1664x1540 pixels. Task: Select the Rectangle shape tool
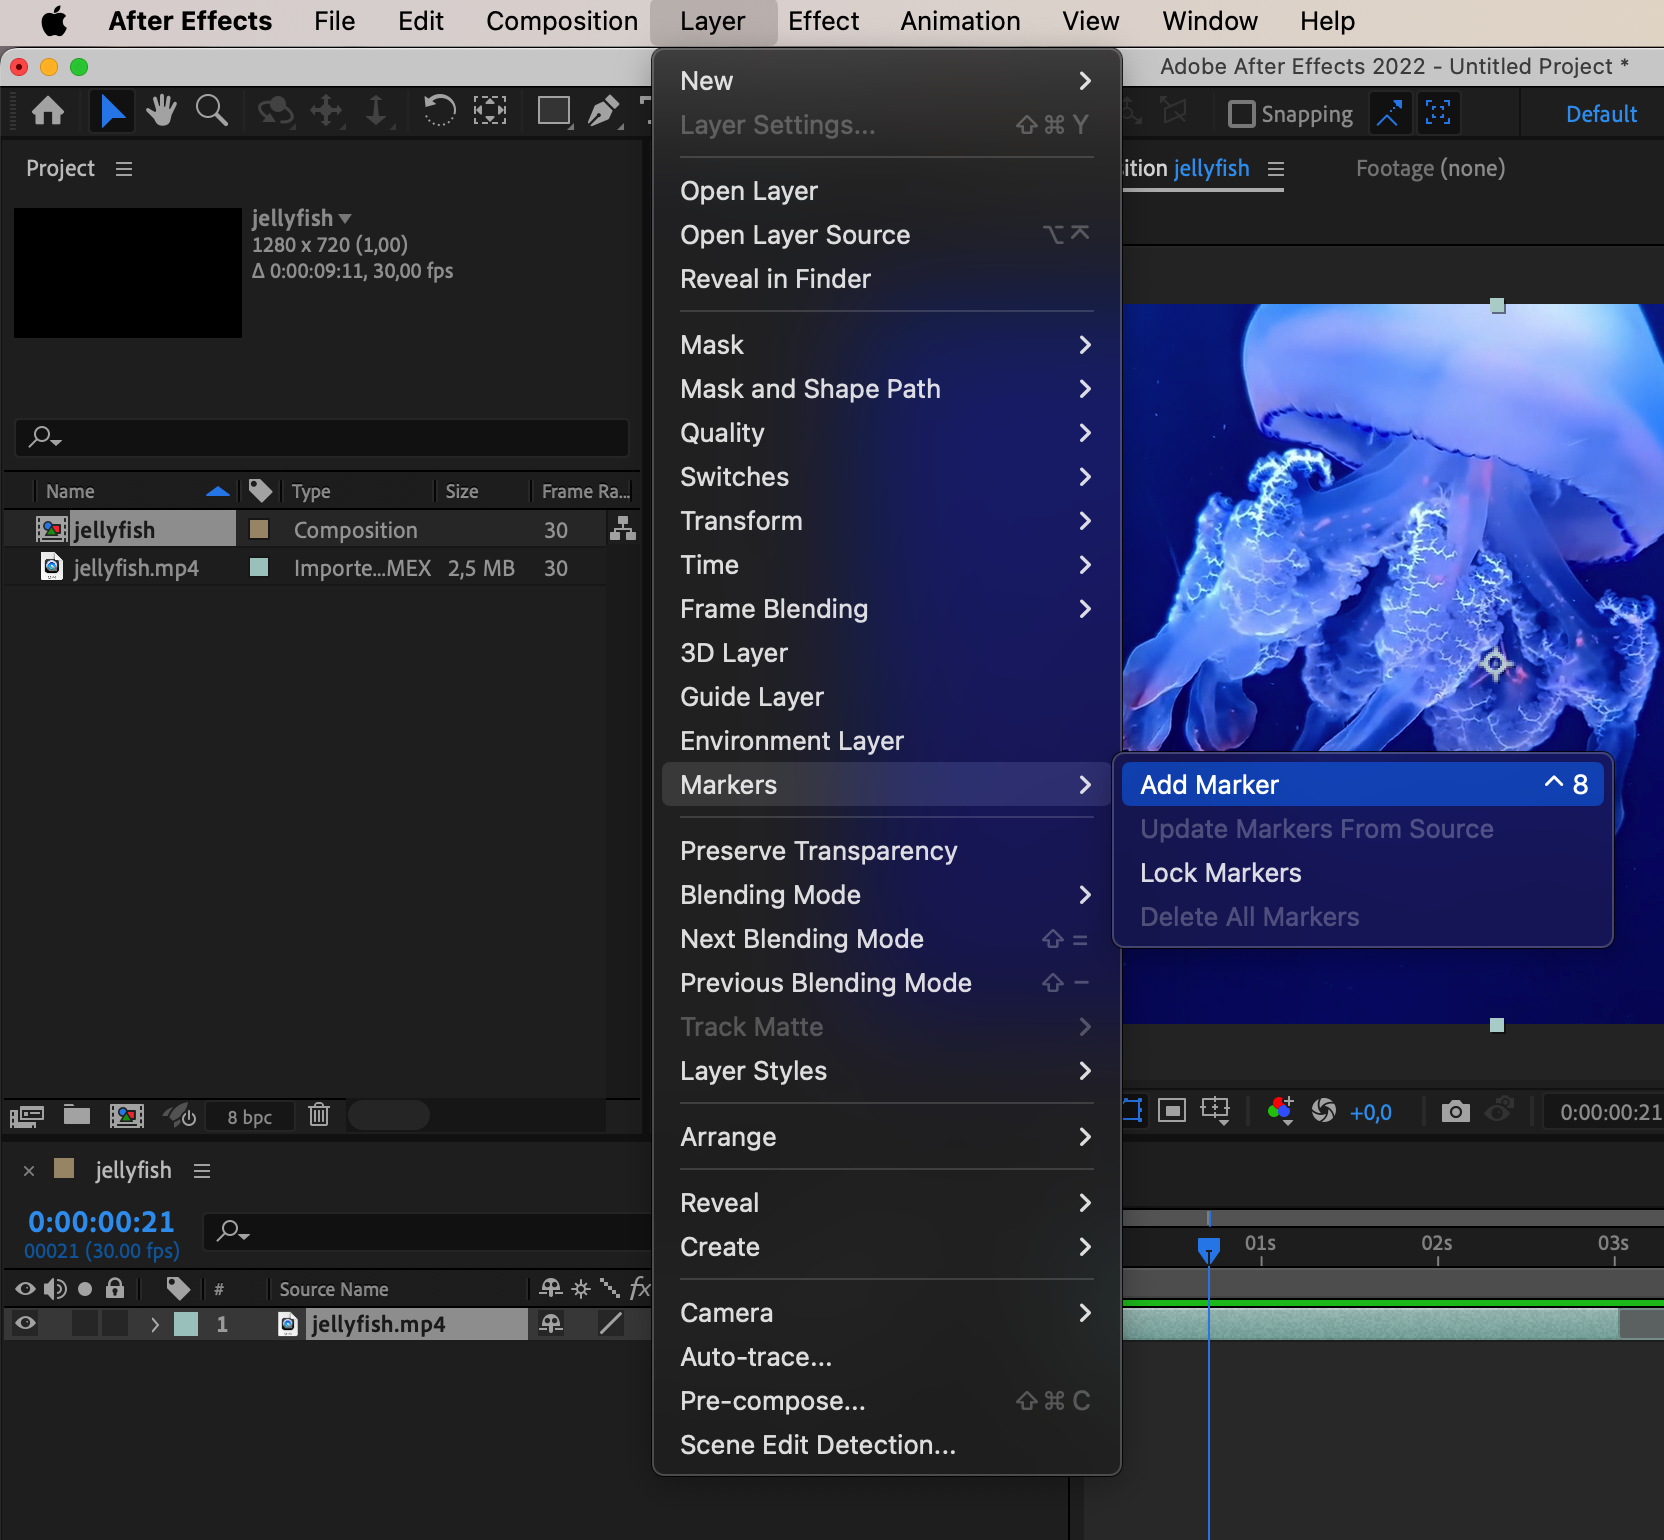click(x=553, y=111)
